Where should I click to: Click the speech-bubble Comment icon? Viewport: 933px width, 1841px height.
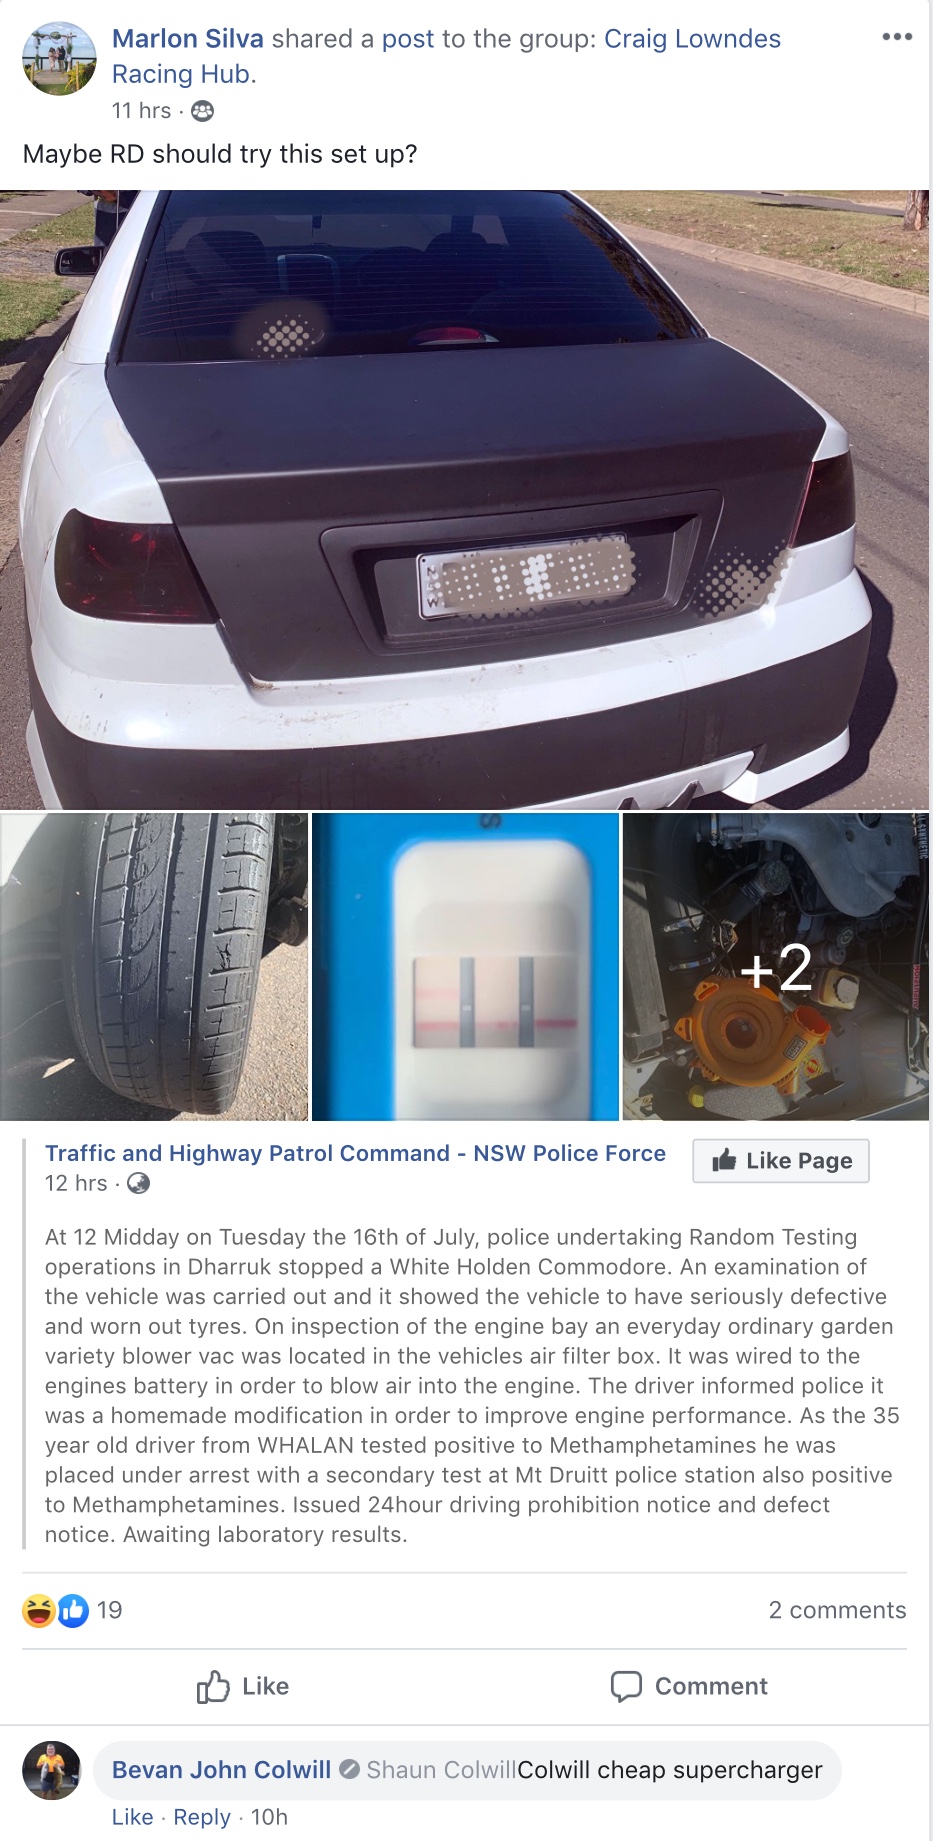pyautogui.click(x=626, y=1686)
